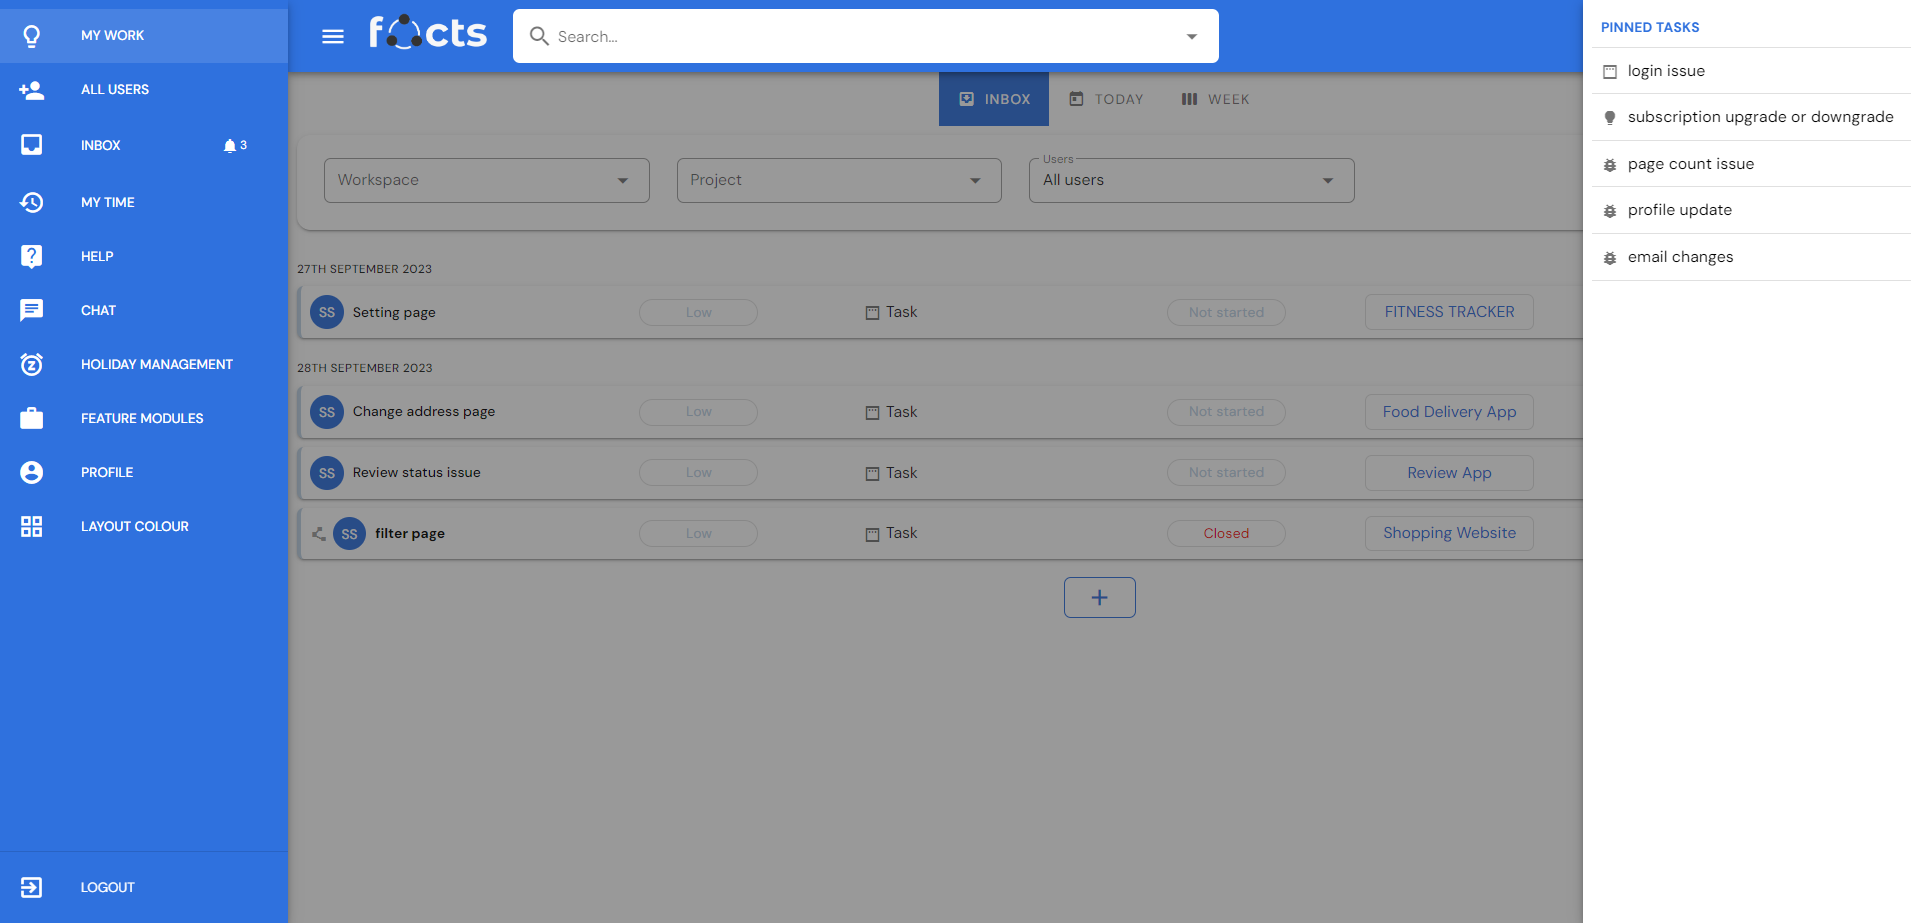1920x923 pixels.
Task: Click the FITNESS TRACKER project button
Action: [x=1448, y=312]
